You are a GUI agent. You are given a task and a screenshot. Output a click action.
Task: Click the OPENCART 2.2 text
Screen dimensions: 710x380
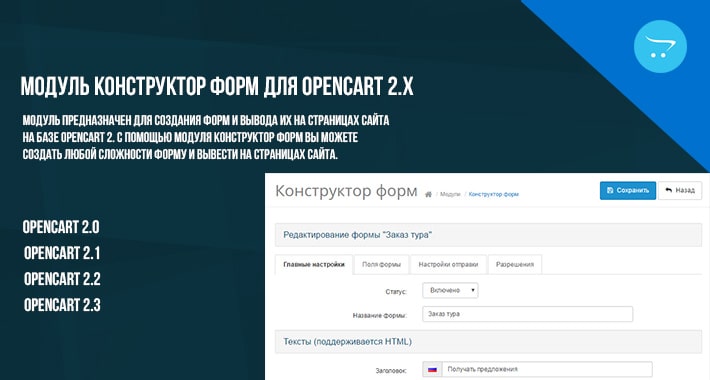point(62,279)
